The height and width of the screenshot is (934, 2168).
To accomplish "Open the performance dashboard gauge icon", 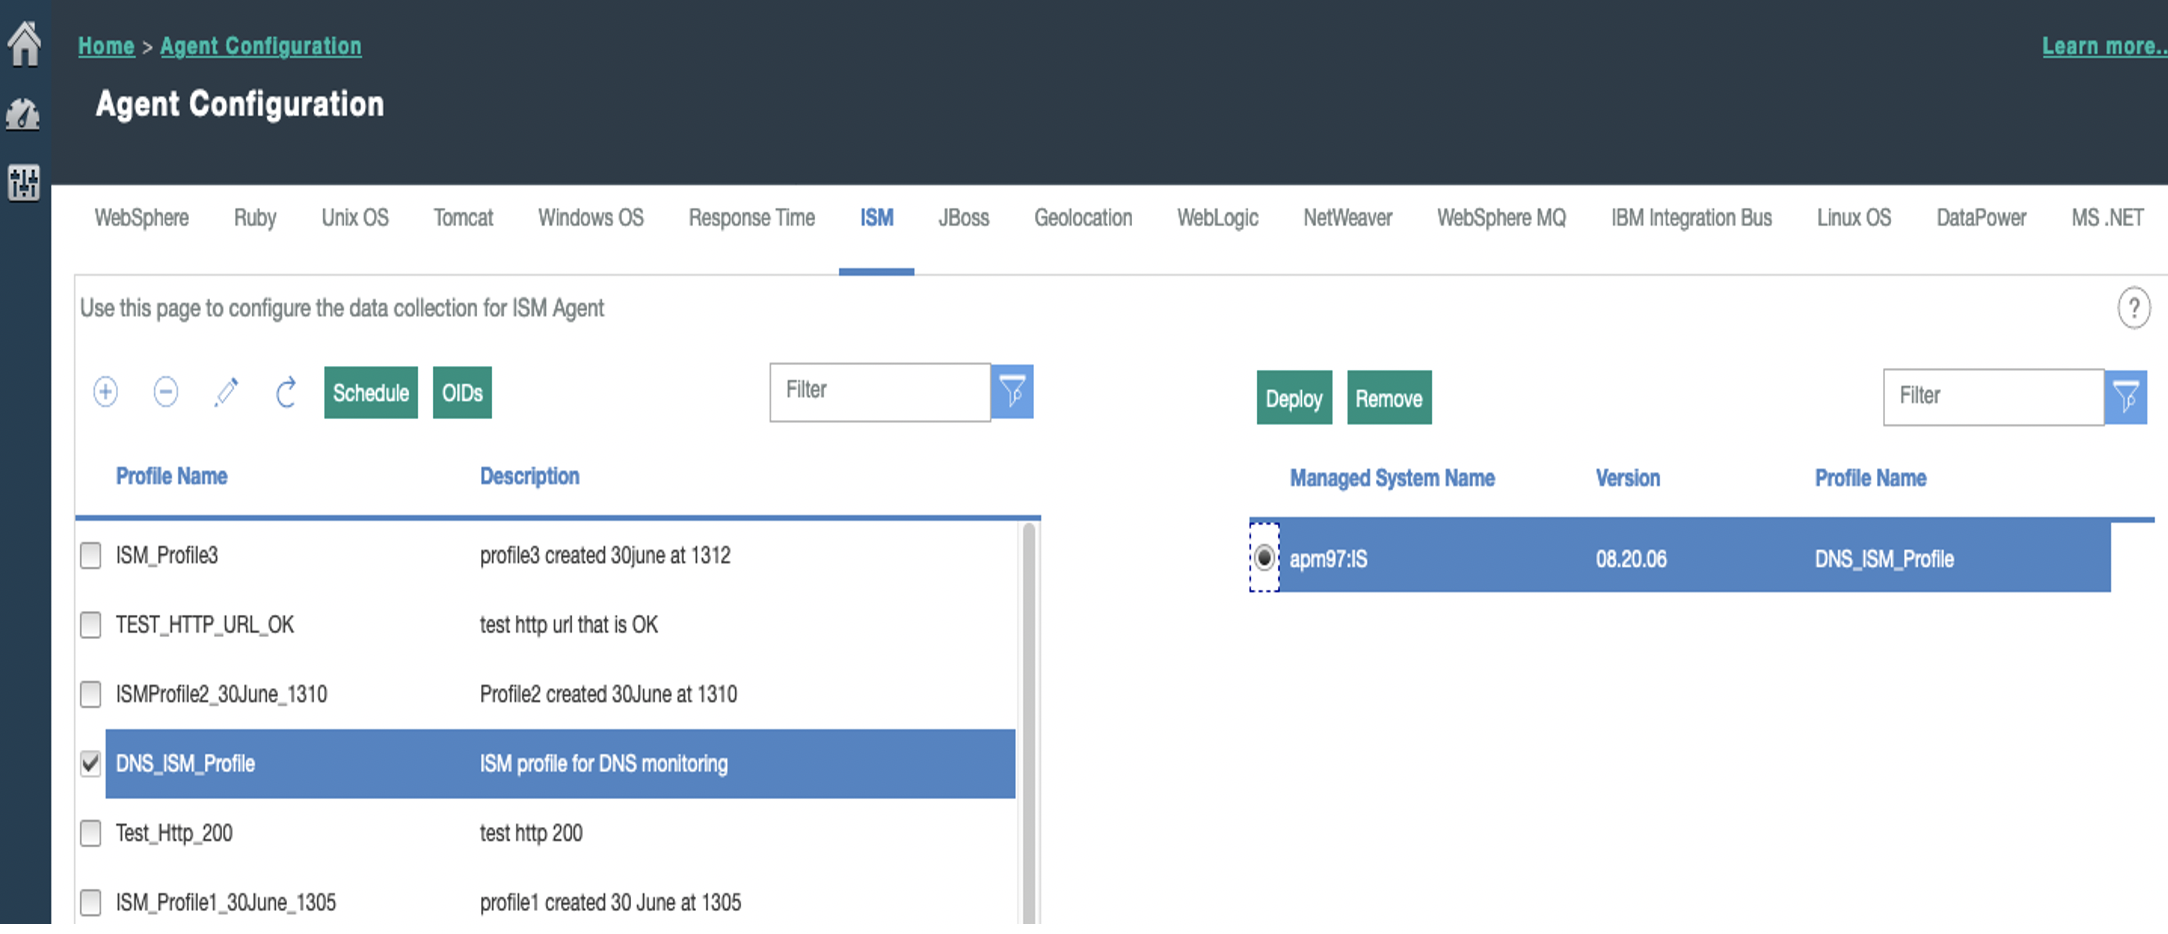I will (x=24, y=114).
